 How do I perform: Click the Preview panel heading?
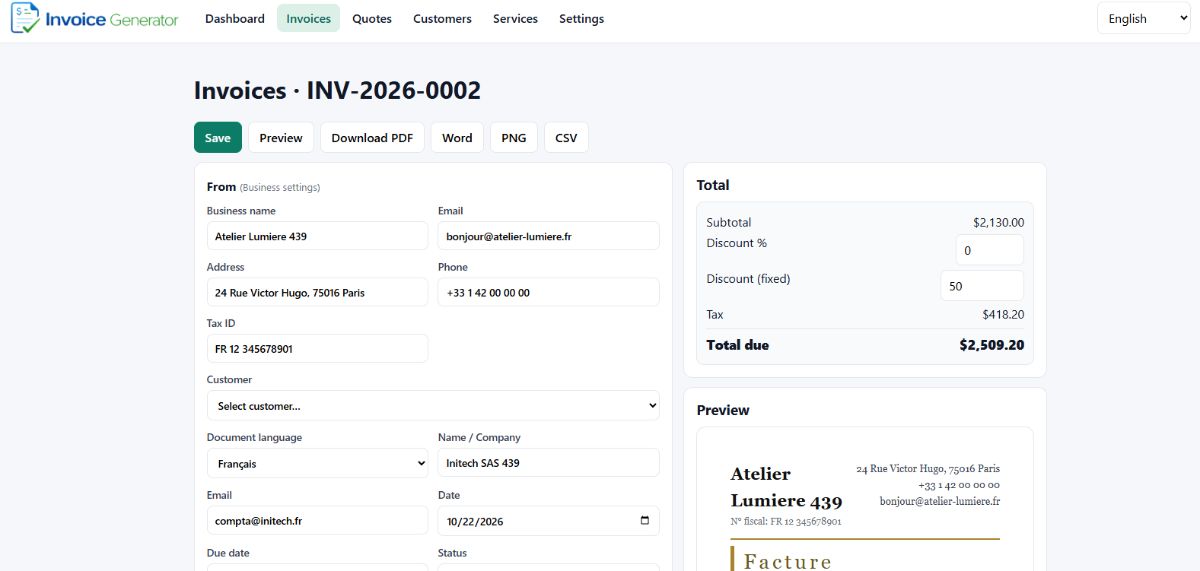723,410
